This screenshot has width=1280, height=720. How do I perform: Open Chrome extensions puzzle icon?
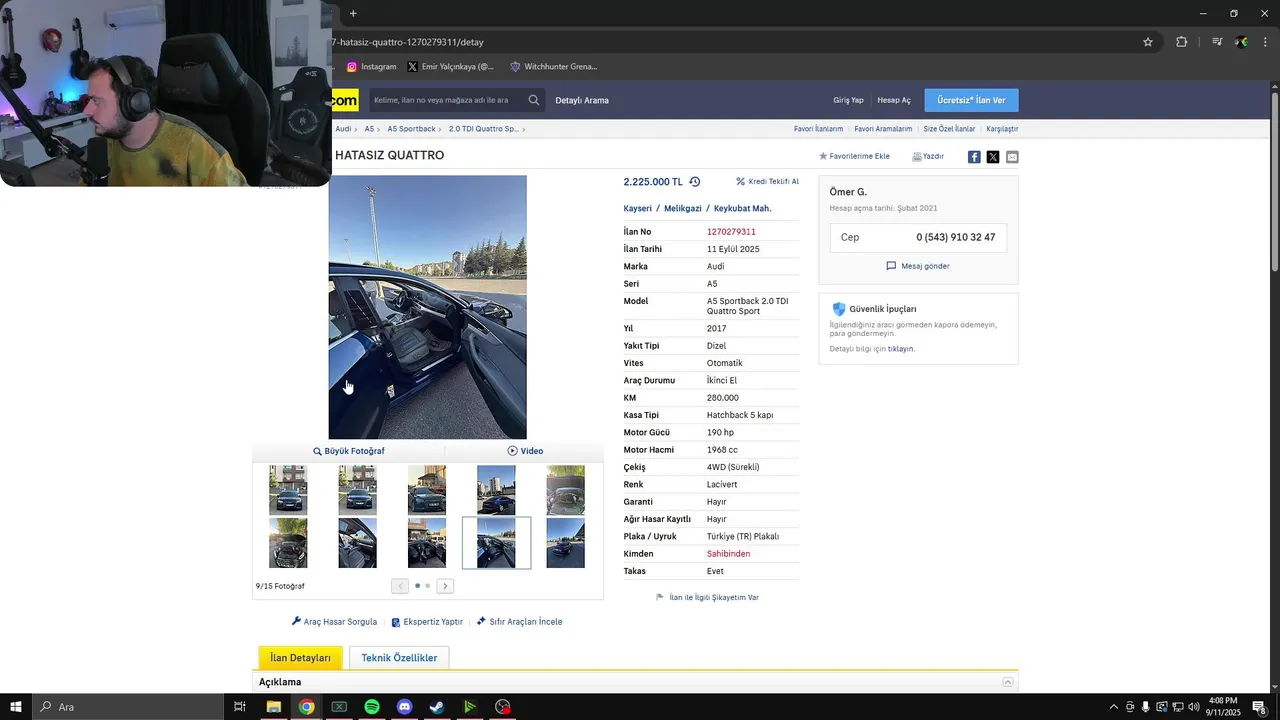(1182, 42)
